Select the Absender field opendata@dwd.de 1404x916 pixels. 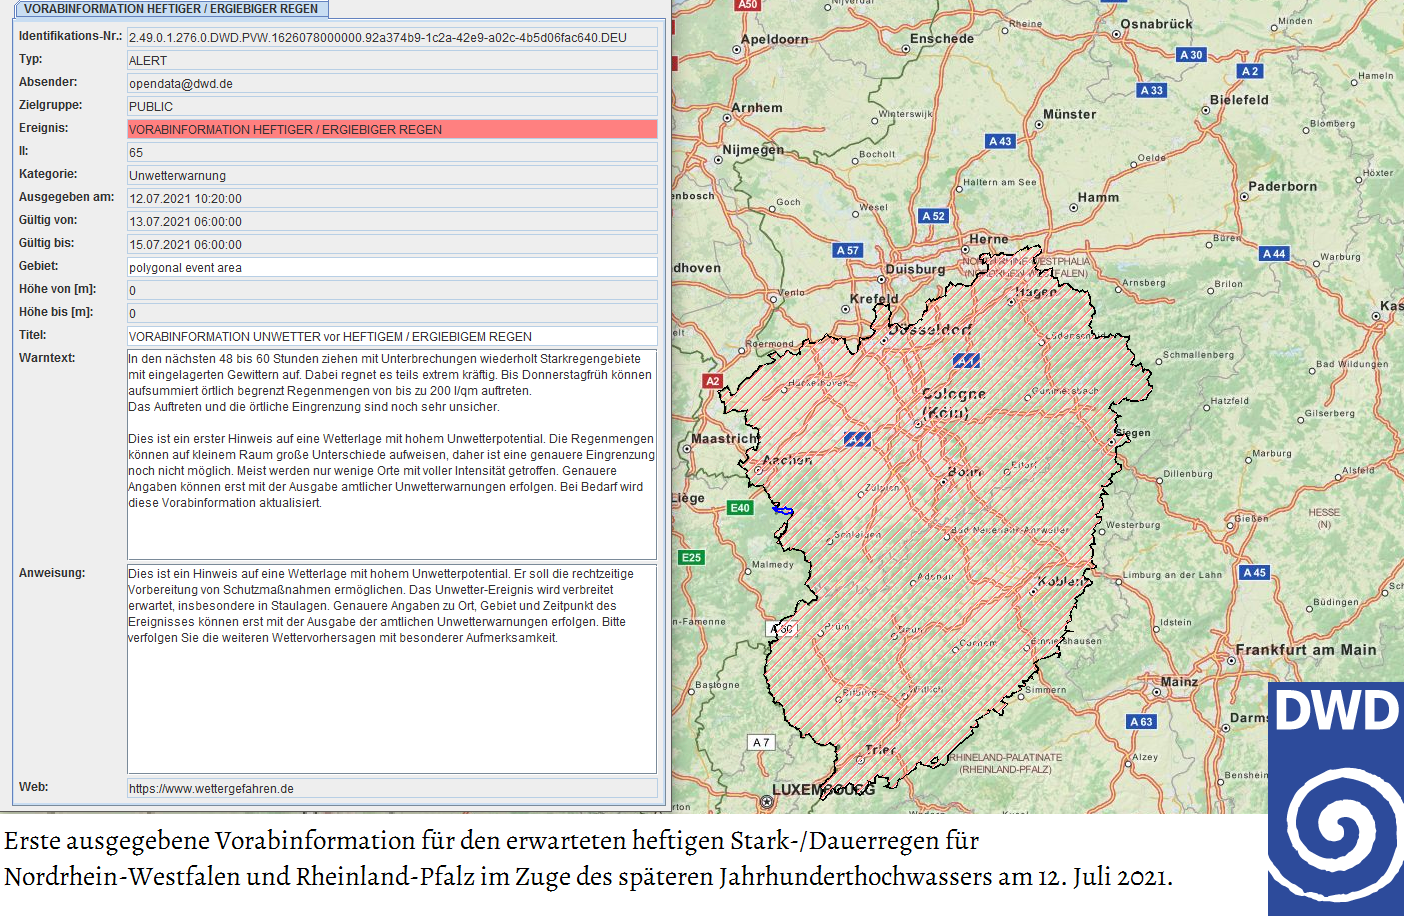click(x=392, y=83)
